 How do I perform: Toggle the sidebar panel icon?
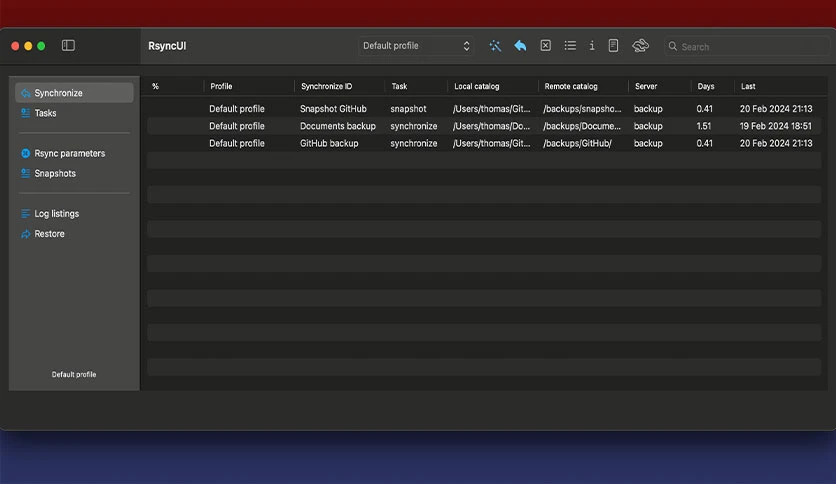point(68,45)
